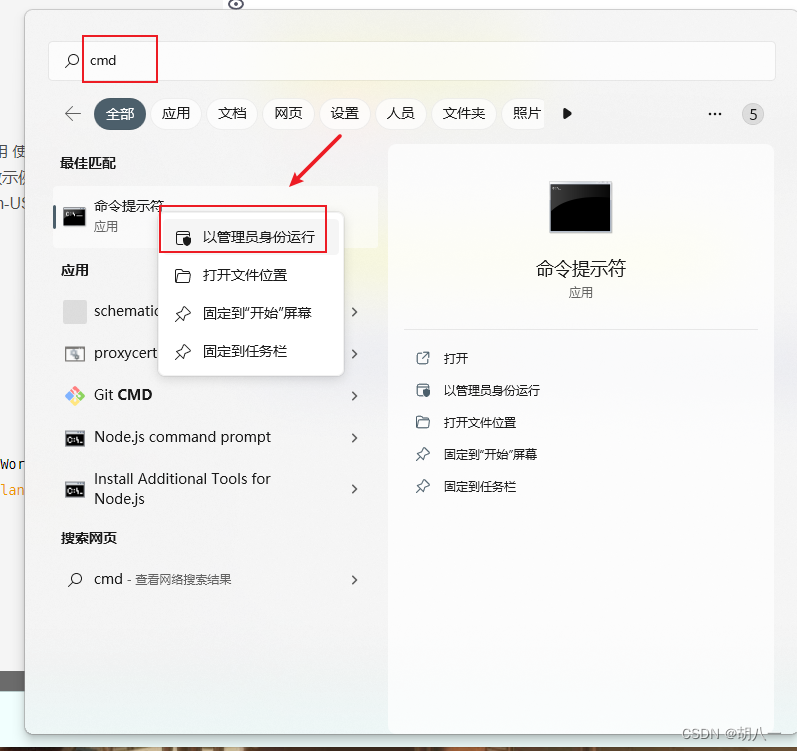The image size is (797, 751).
Task: Choose 固定到任务栏 in context menu
Action: click(249, 352)
